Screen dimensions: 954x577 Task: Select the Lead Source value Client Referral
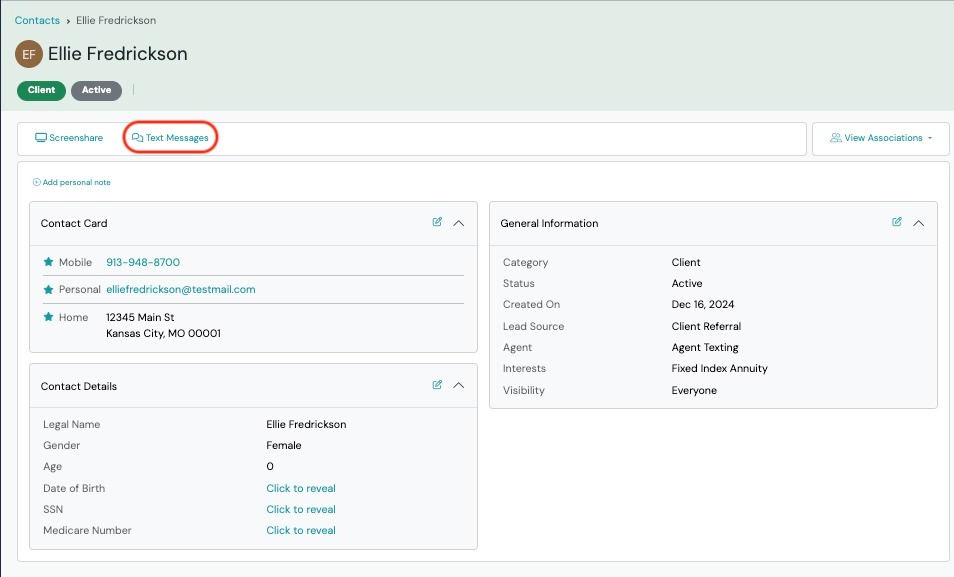tap(706, 326)
